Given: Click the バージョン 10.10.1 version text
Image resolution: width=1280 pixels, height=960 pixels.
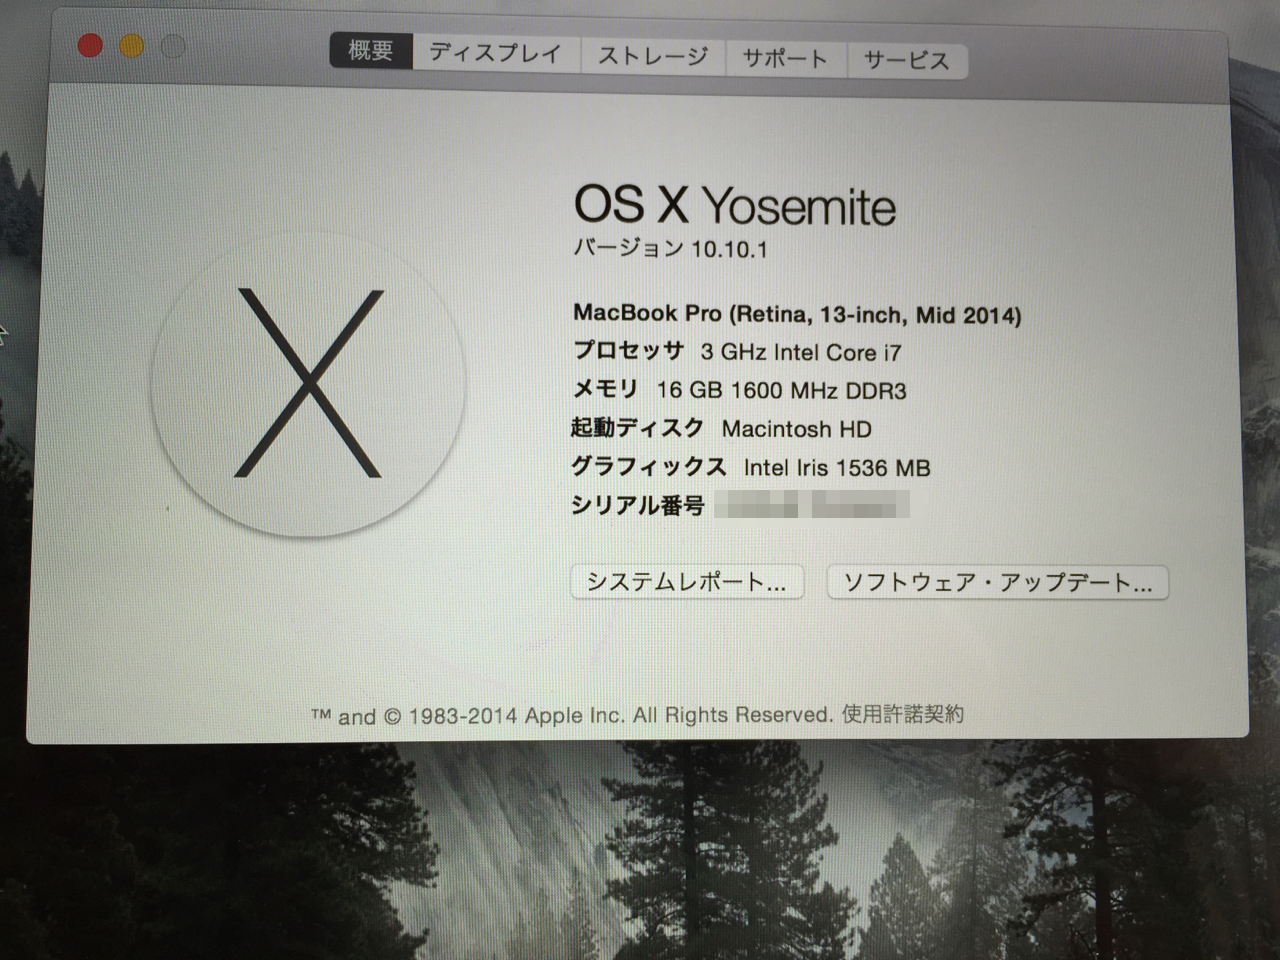Looking at the screenshot, I should point(670,249).
